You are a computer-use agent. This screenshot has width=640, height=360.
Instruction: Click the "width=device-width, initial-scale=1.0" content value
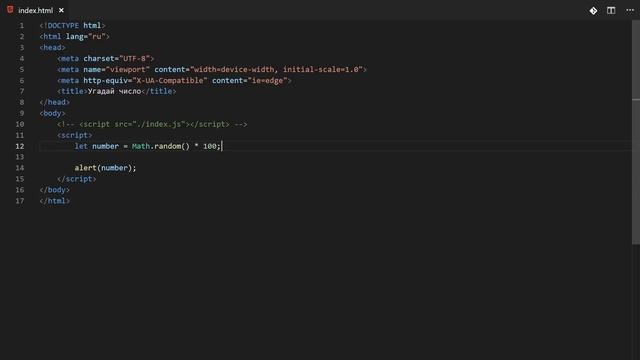click(276, 69)
